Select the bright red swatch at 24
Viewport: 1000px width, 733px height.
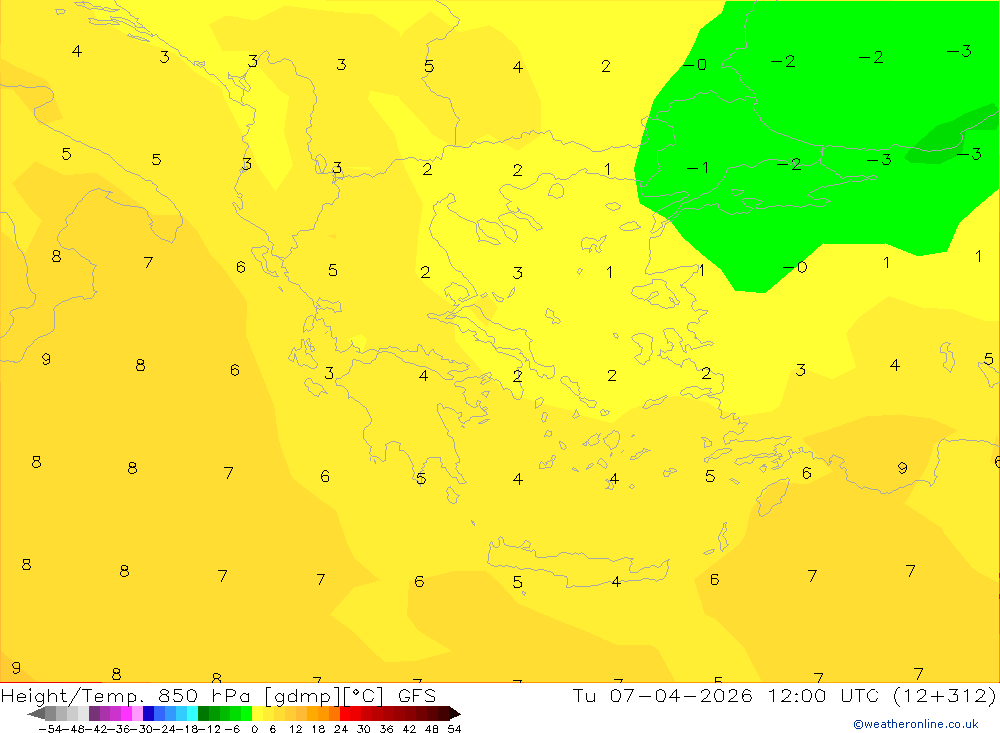(345, 713)
